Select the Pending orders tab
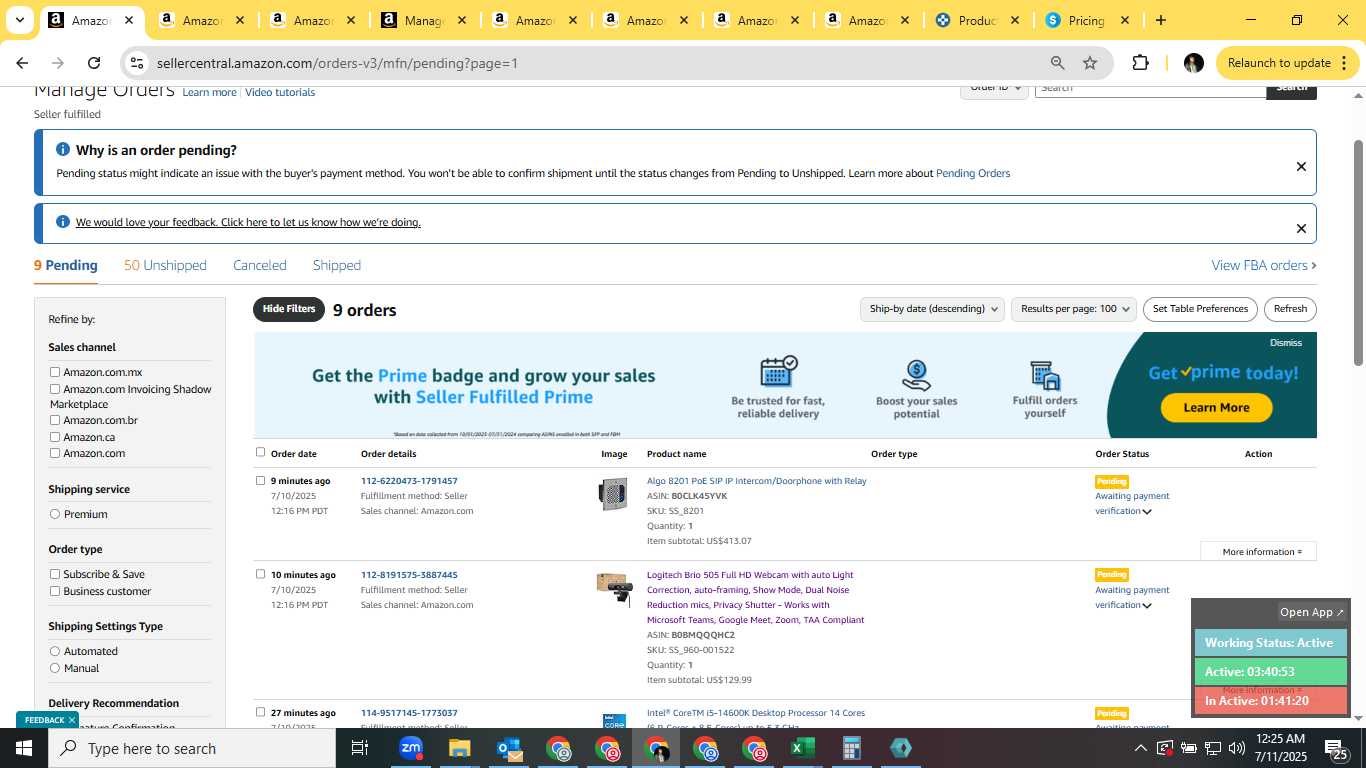This screenshot has width=1366, height=768. coord(66,265)
